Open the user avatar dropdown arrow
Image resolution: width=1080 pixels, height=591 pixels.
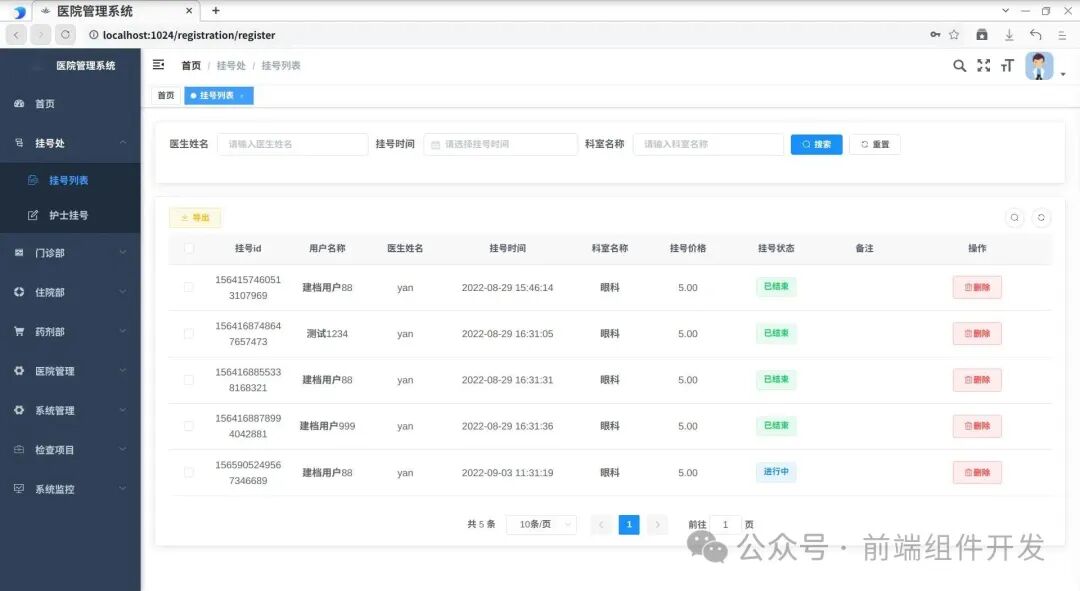coord(1063,74)
